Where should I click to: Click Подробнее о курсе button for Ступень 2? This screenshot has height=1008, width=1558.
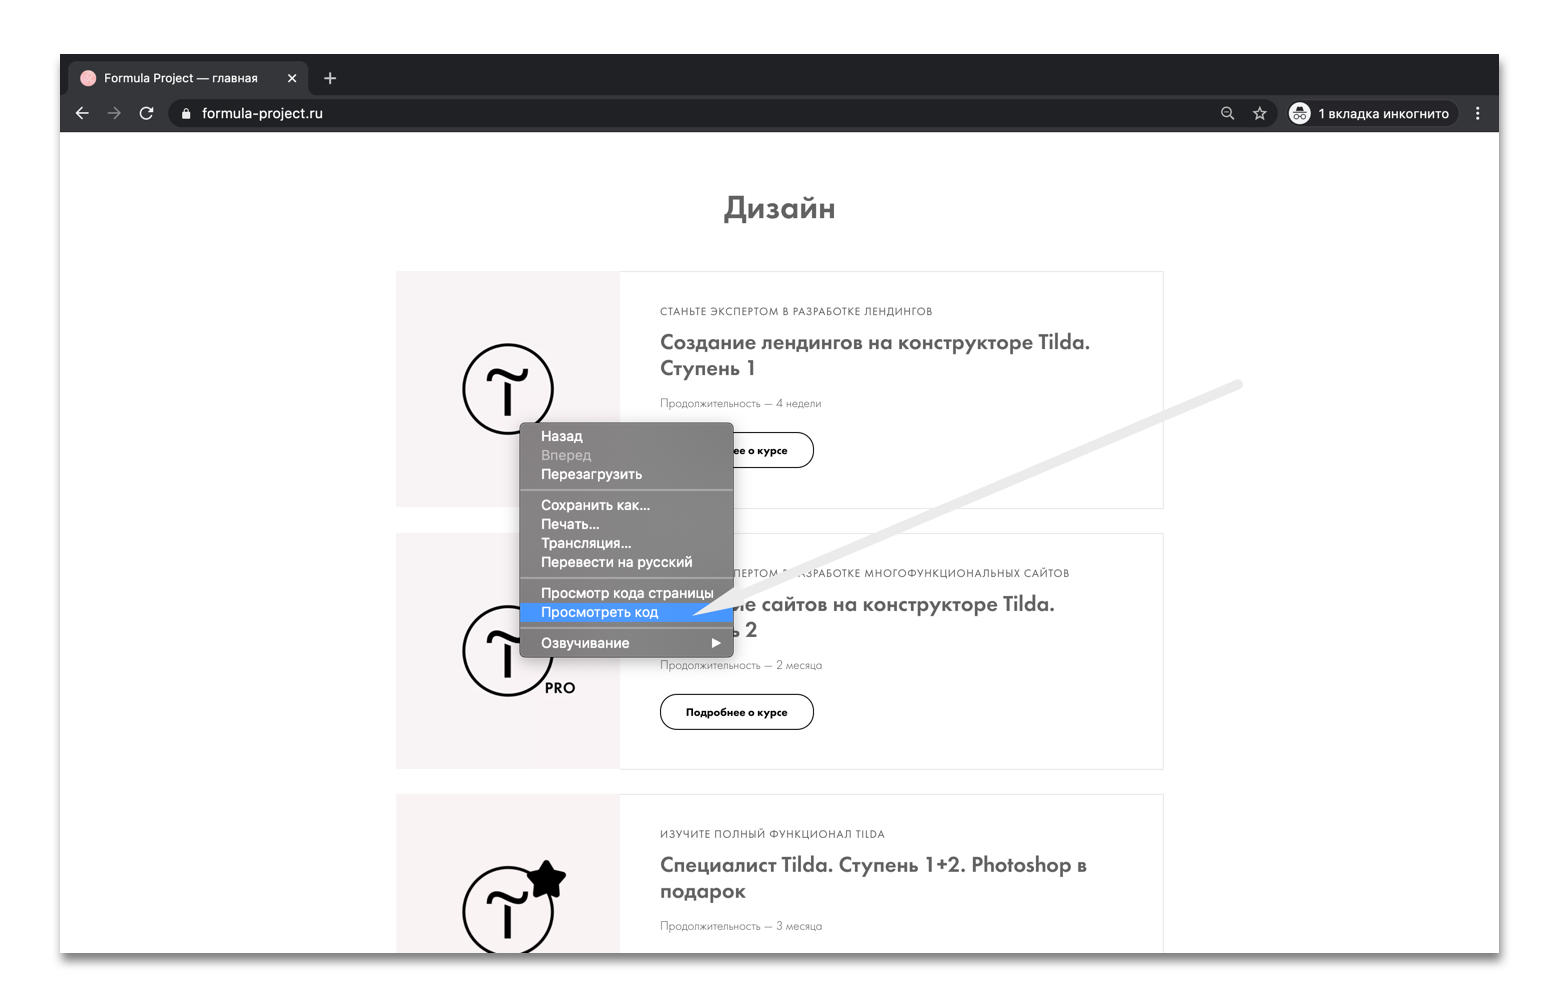coord(736,712)
